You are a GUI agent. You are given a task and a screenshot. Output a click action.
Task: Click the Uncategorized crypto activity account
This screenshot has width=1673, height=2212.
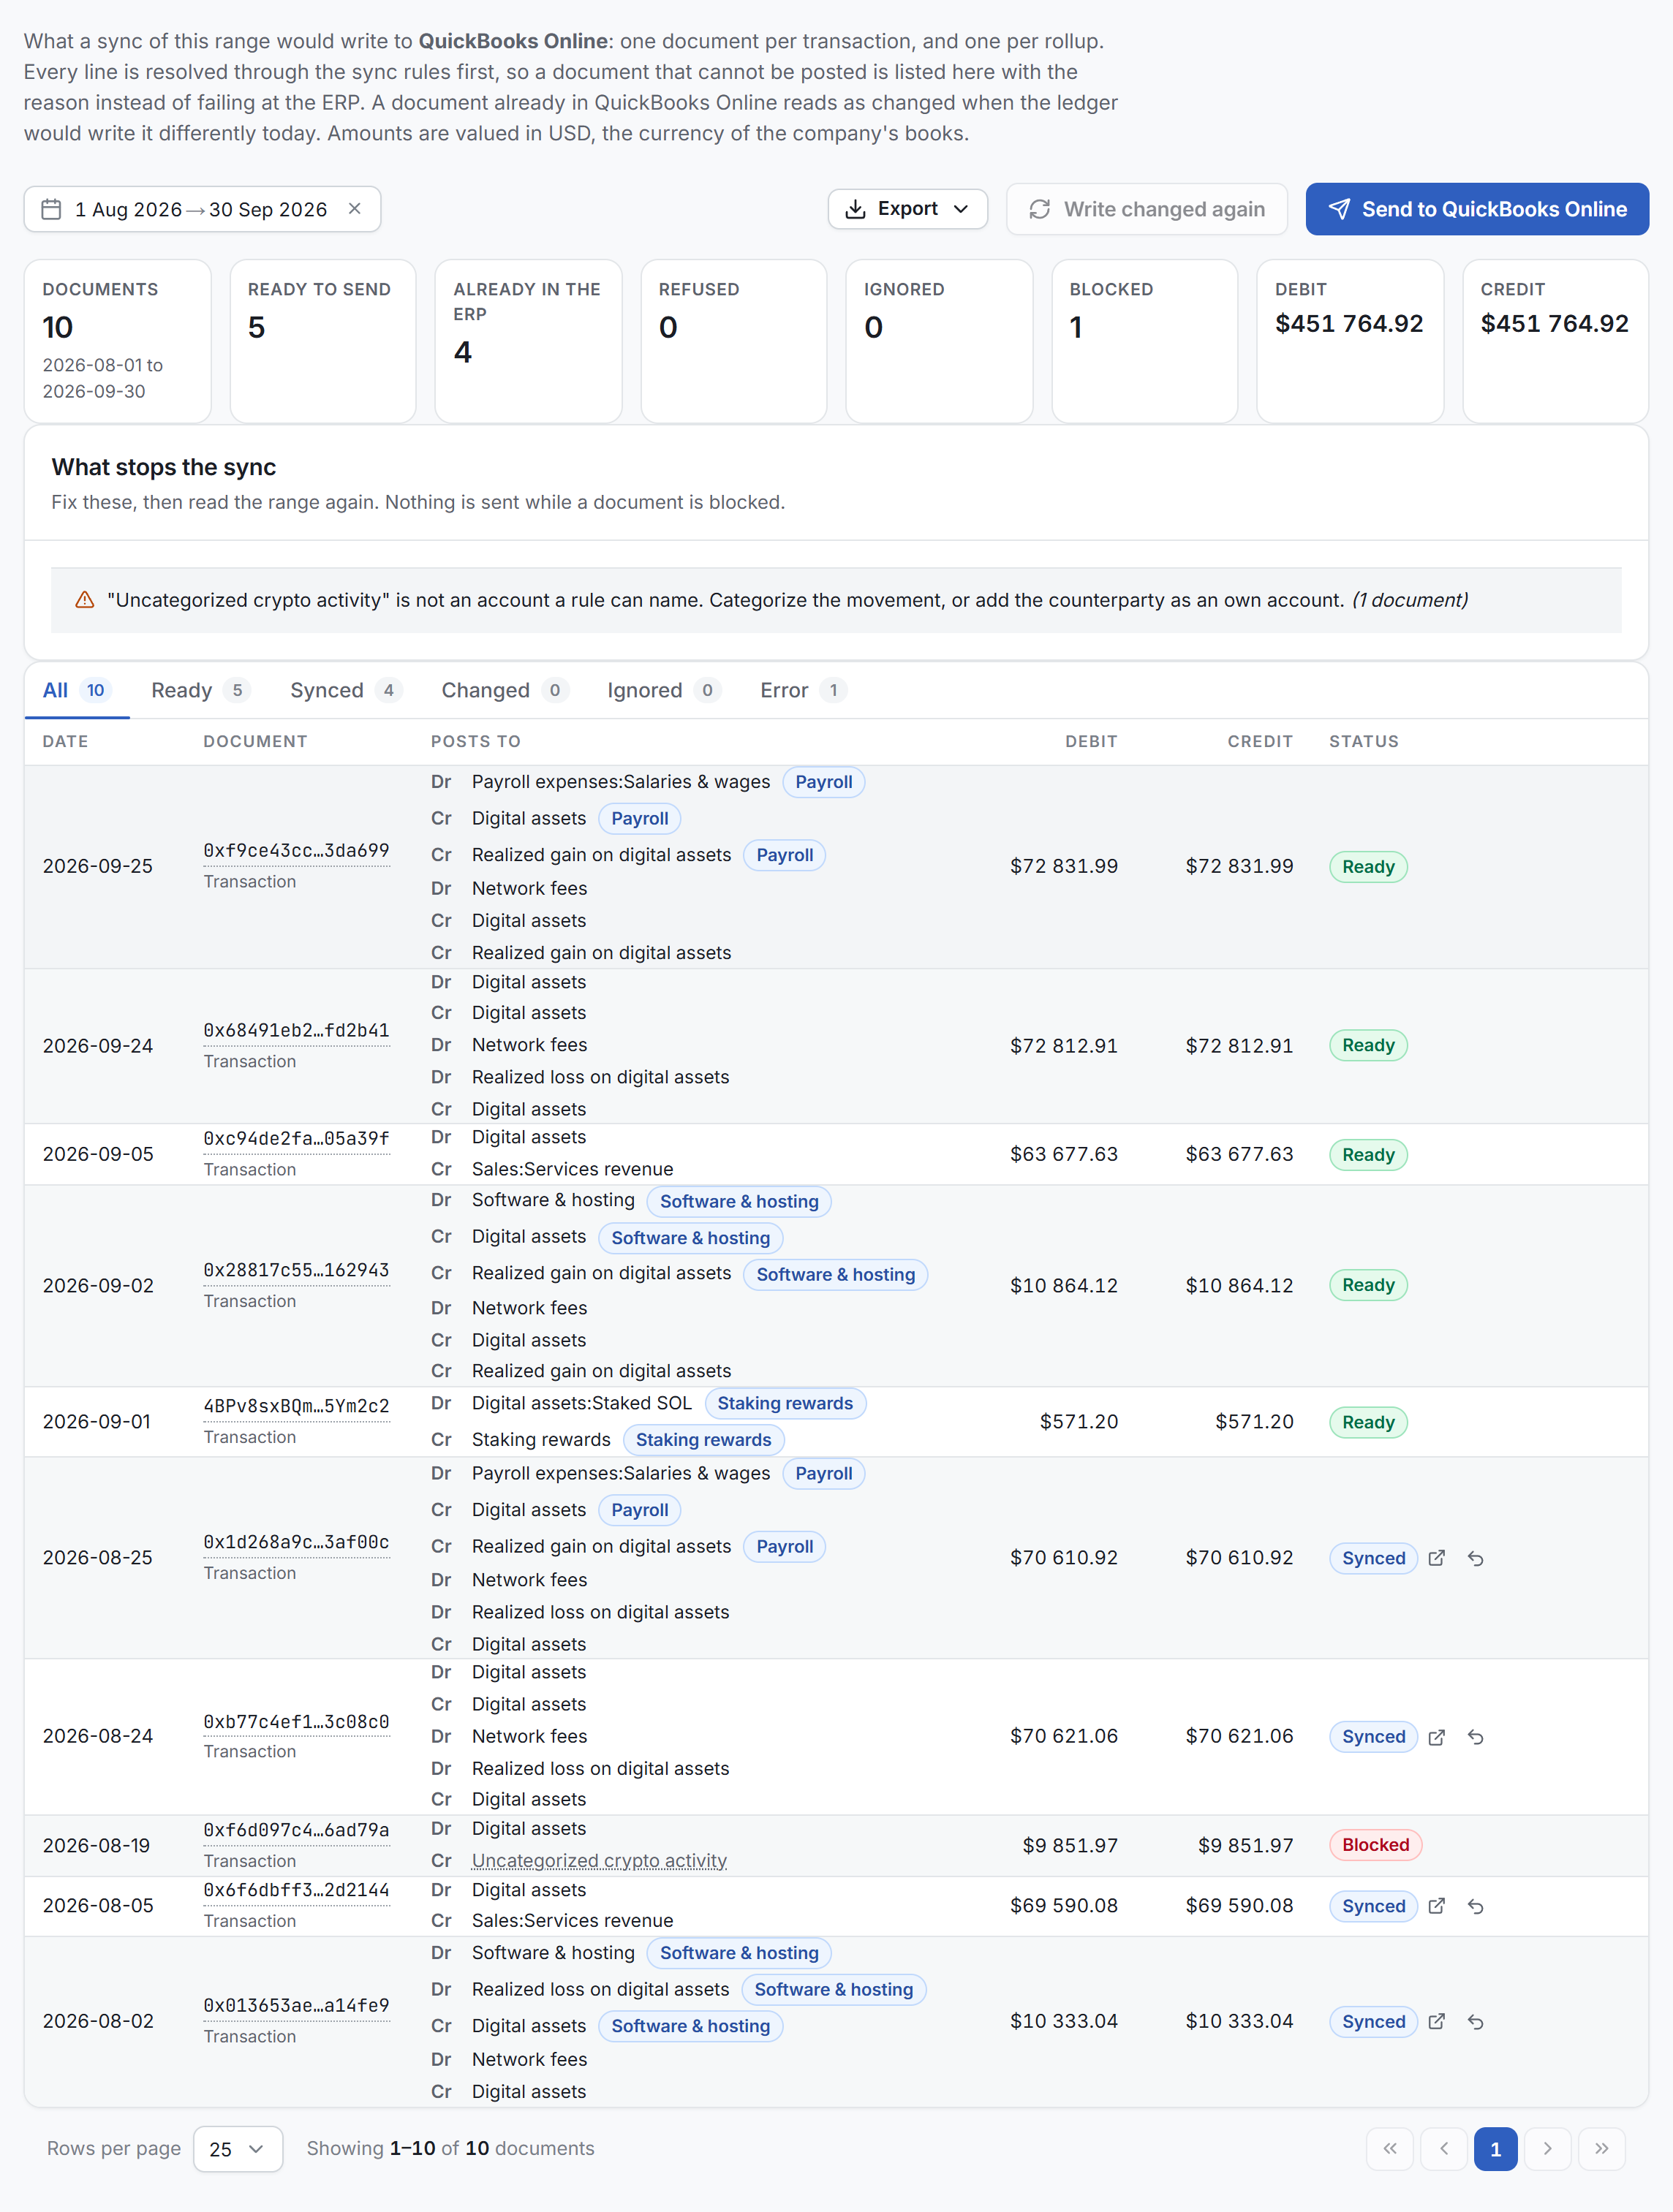pos(599,1861)
